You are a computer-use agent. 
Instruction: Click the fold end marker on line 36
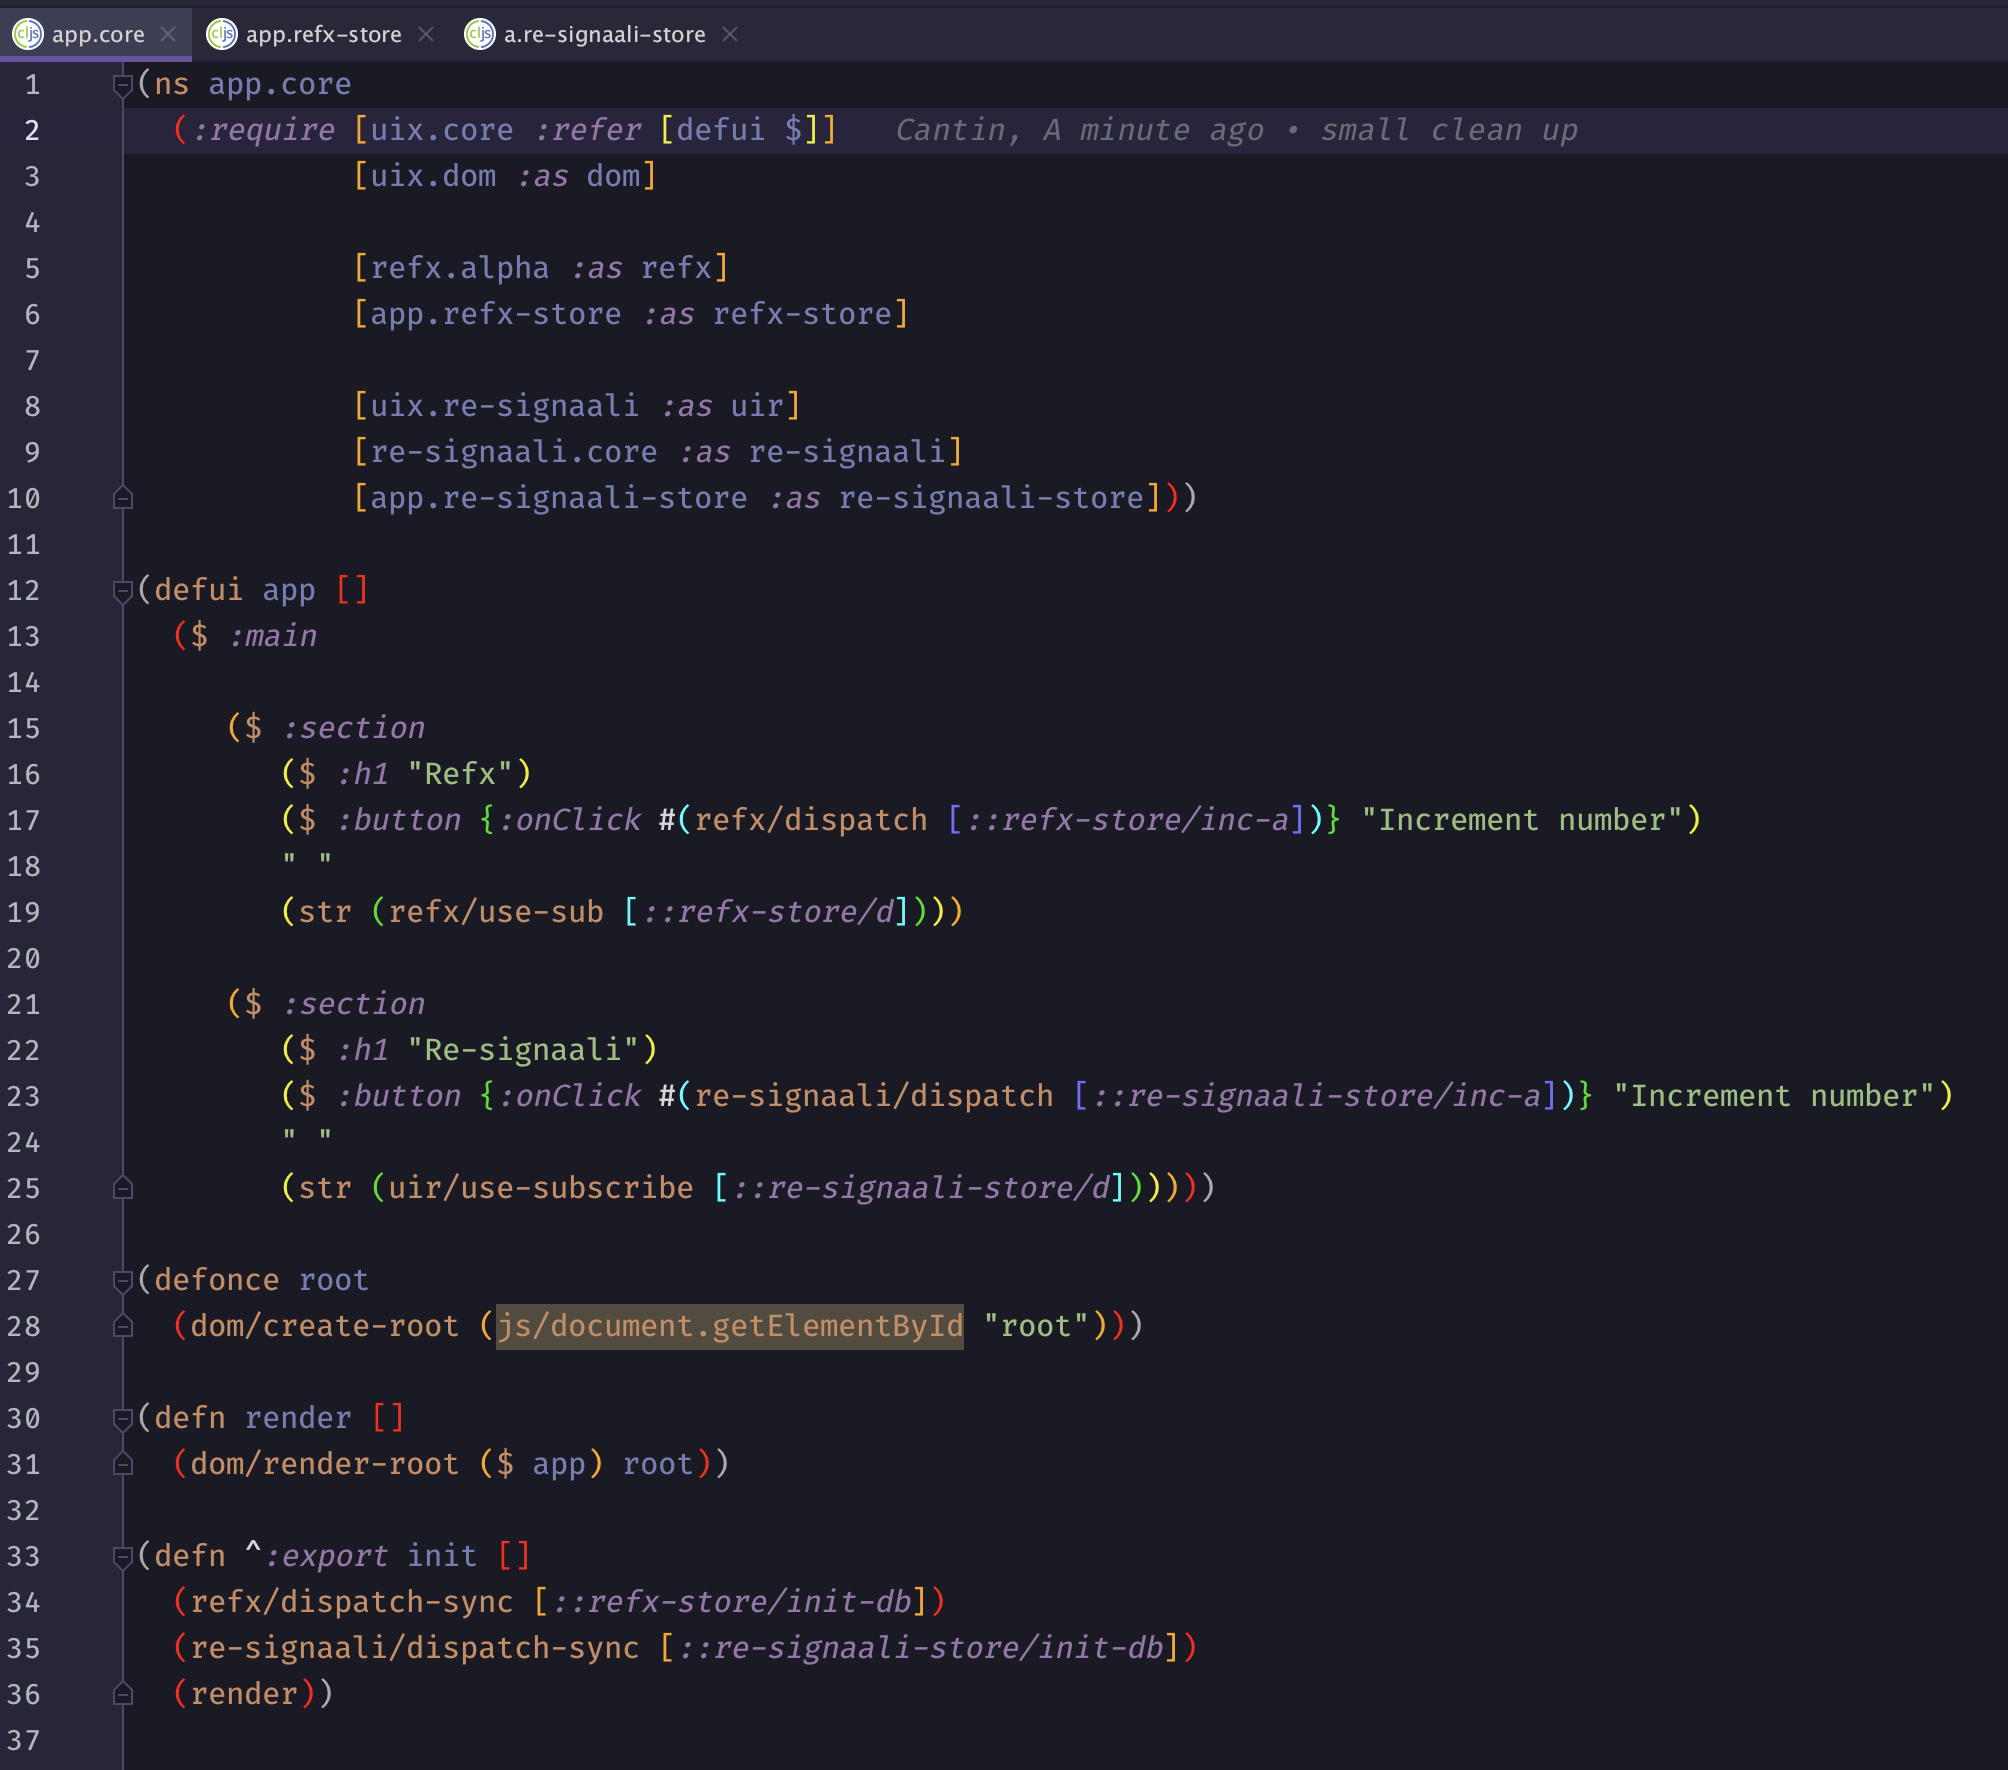123,1694
